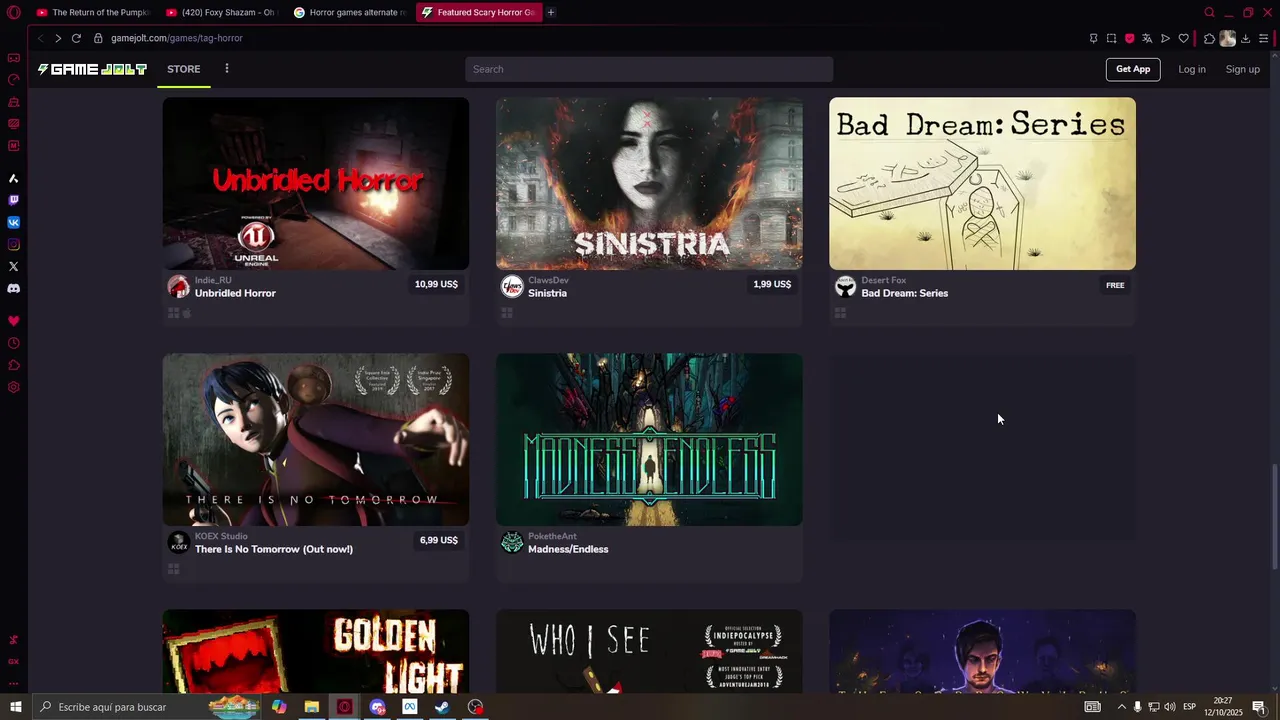1280x720 pixels.
Task: Open a new browser tab with plus
Action: click(551, 12)
